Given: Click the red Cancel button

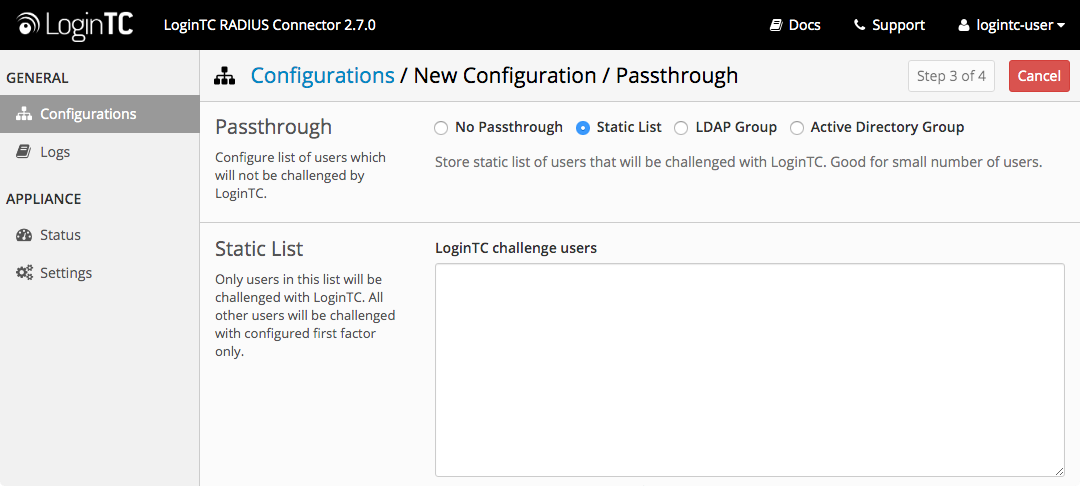Looking at the screenshot, I should 1039,76.
